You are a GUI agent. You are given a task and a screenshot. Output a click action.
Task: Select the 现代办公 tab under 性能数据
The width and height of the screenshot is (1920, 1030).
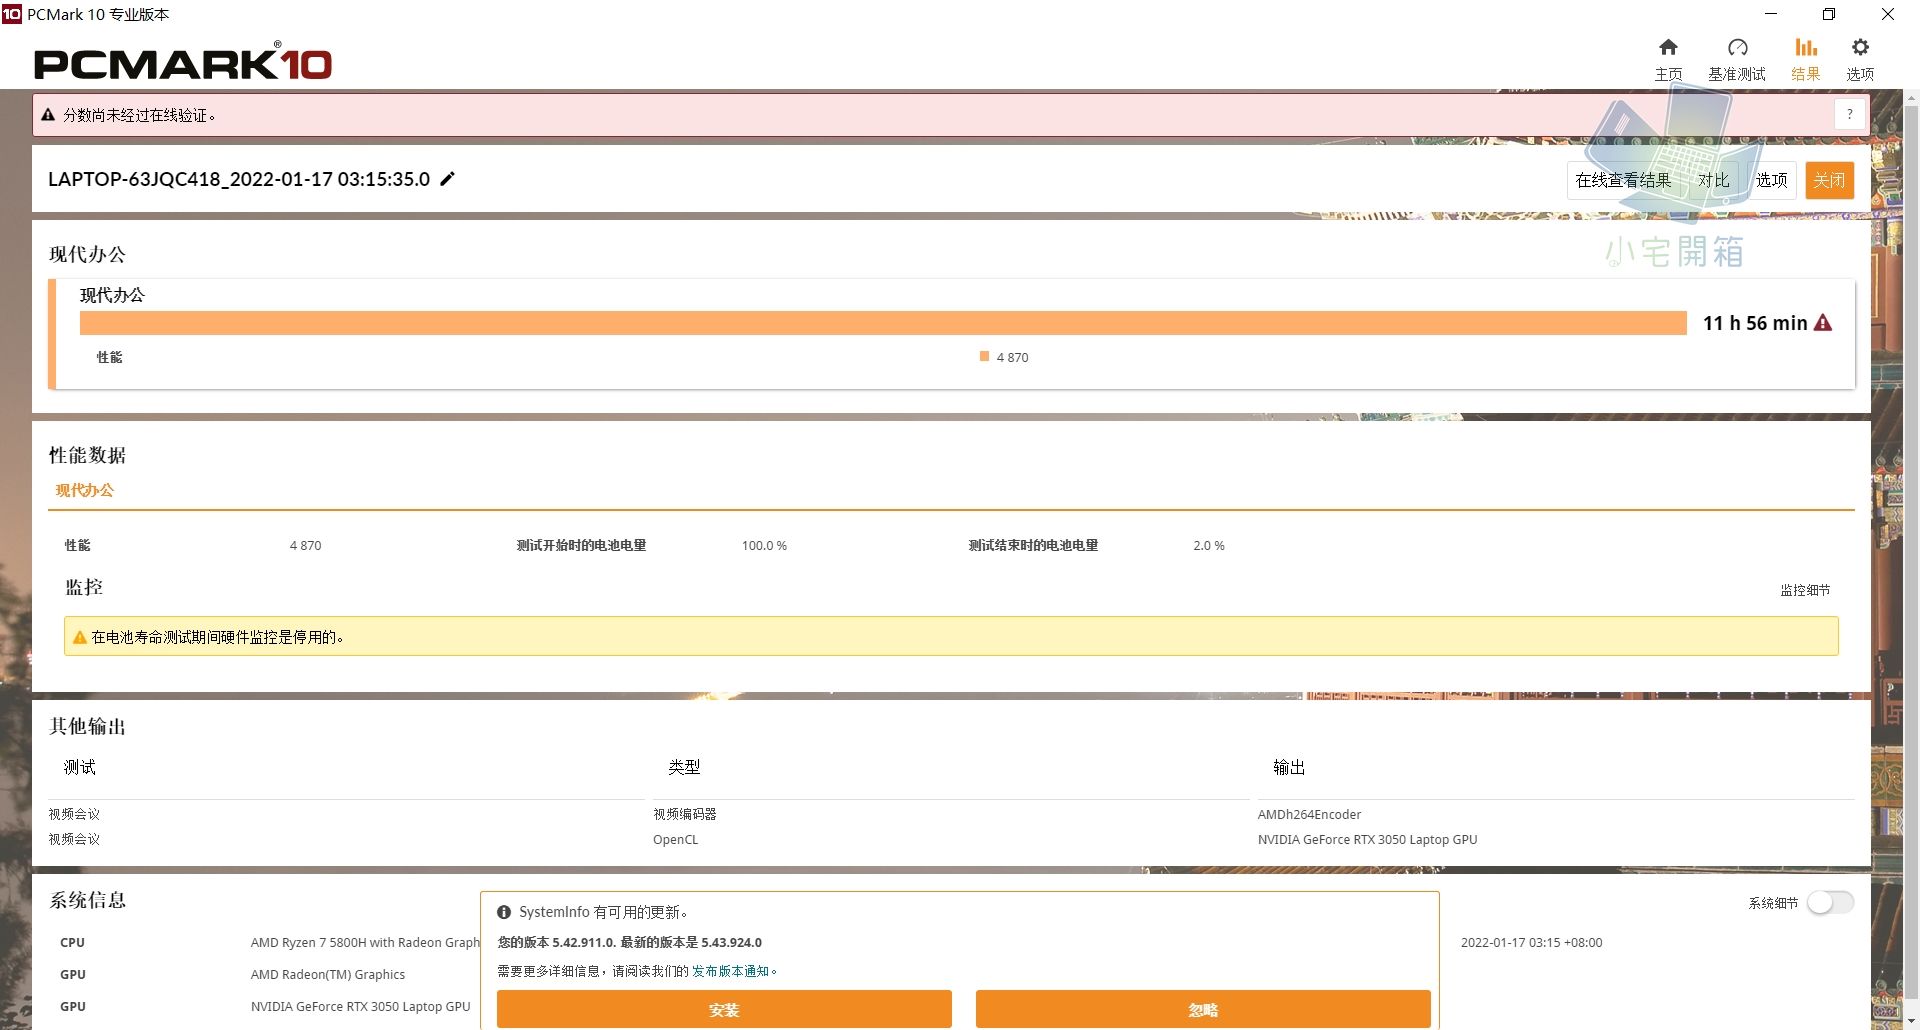[x=84, y=490]
